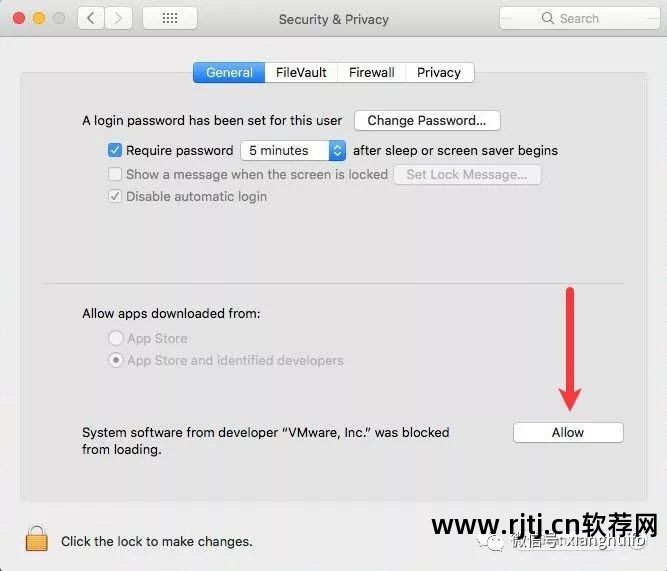This screenshot has width=667, height=571.
Task: Click the back navigation arrow
Action: (91, 18)
